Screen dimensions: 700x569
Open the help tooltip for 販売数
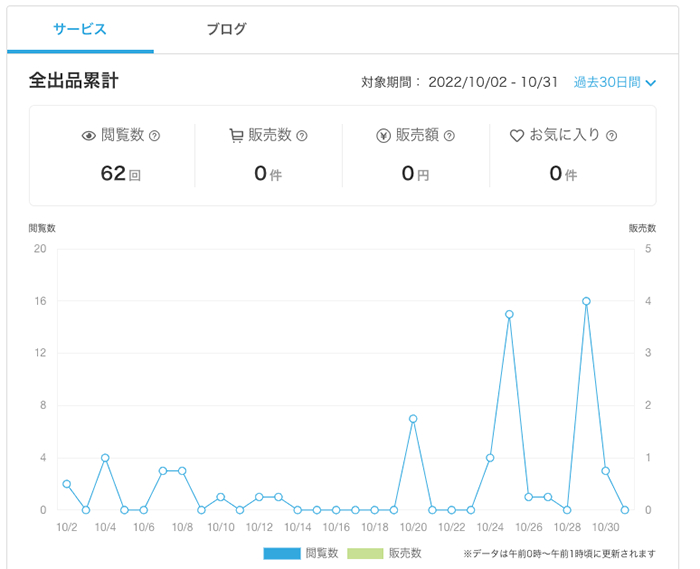click(301, 135)
